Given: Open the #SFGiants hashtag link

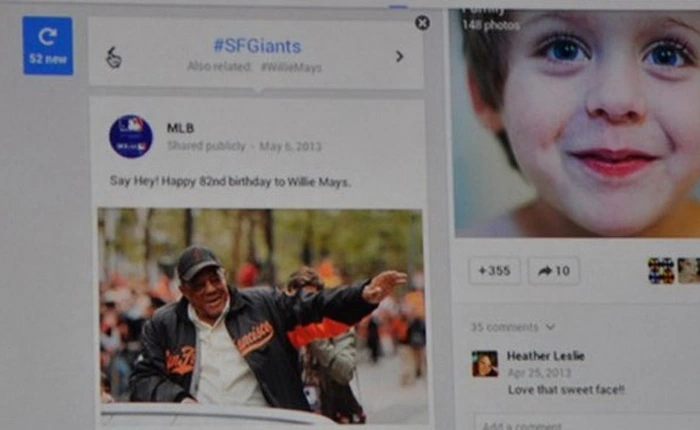Looking at the screenshot, I should (257, 46).
